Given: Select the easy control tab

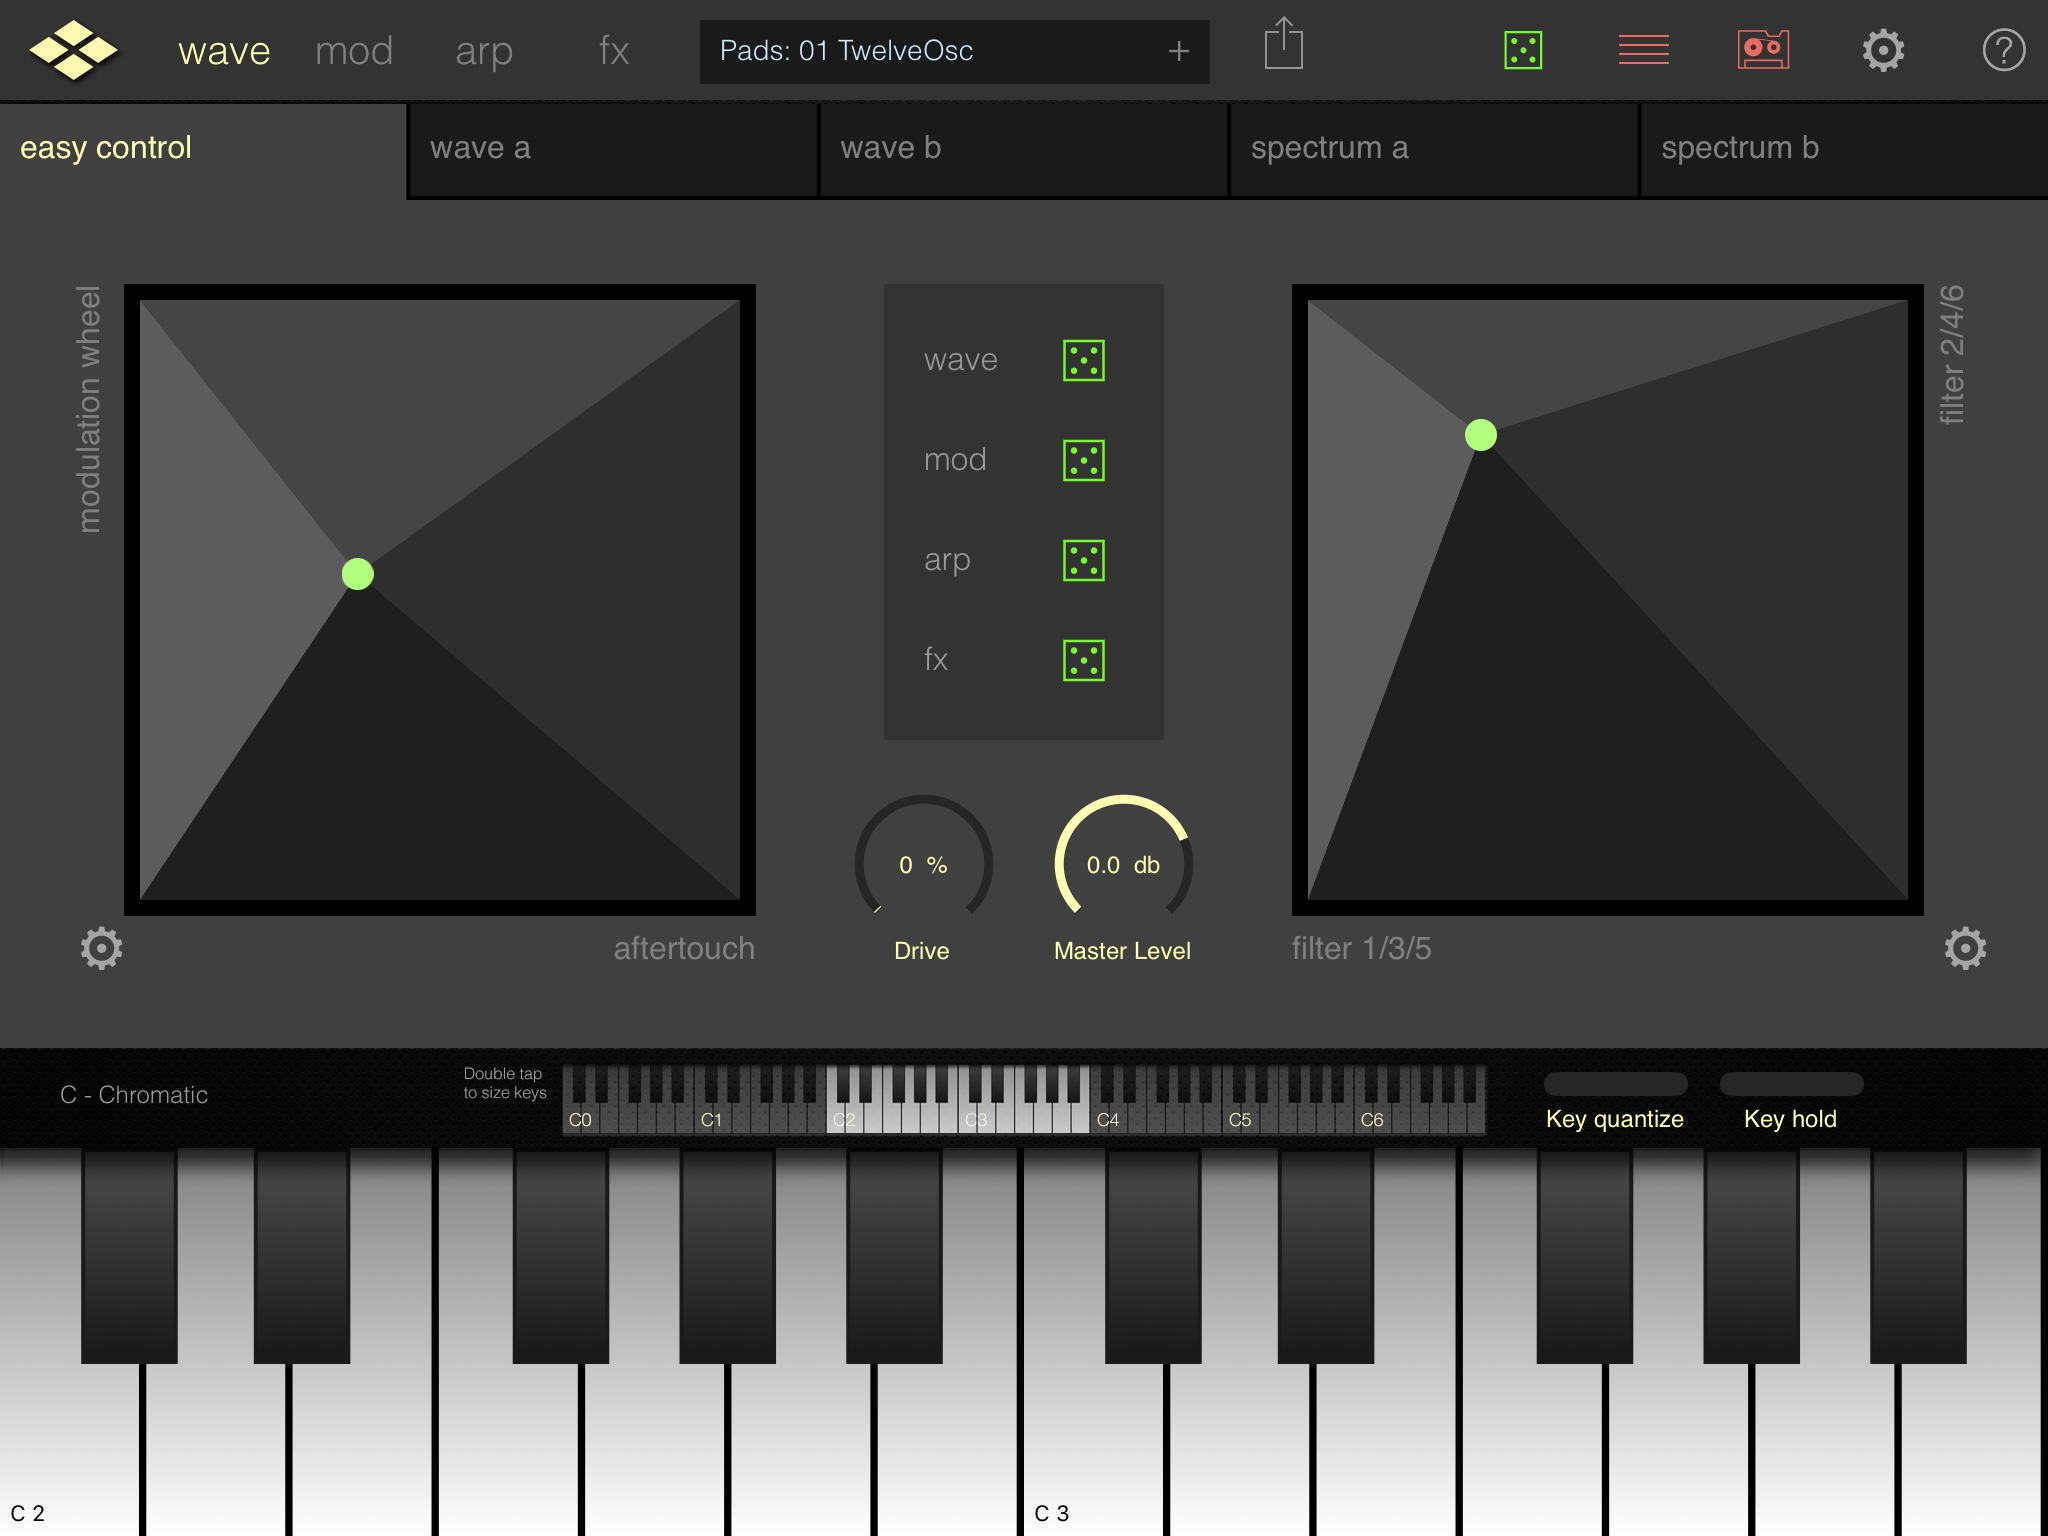Looking at the screenshot, I should [203, 149].
